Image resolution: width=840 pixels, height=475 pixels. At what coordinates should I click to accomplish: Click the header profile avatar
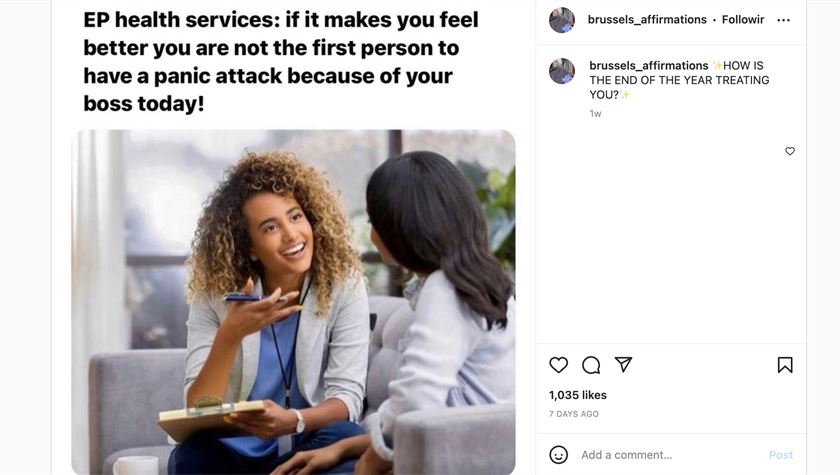click(x=561, y=20)
